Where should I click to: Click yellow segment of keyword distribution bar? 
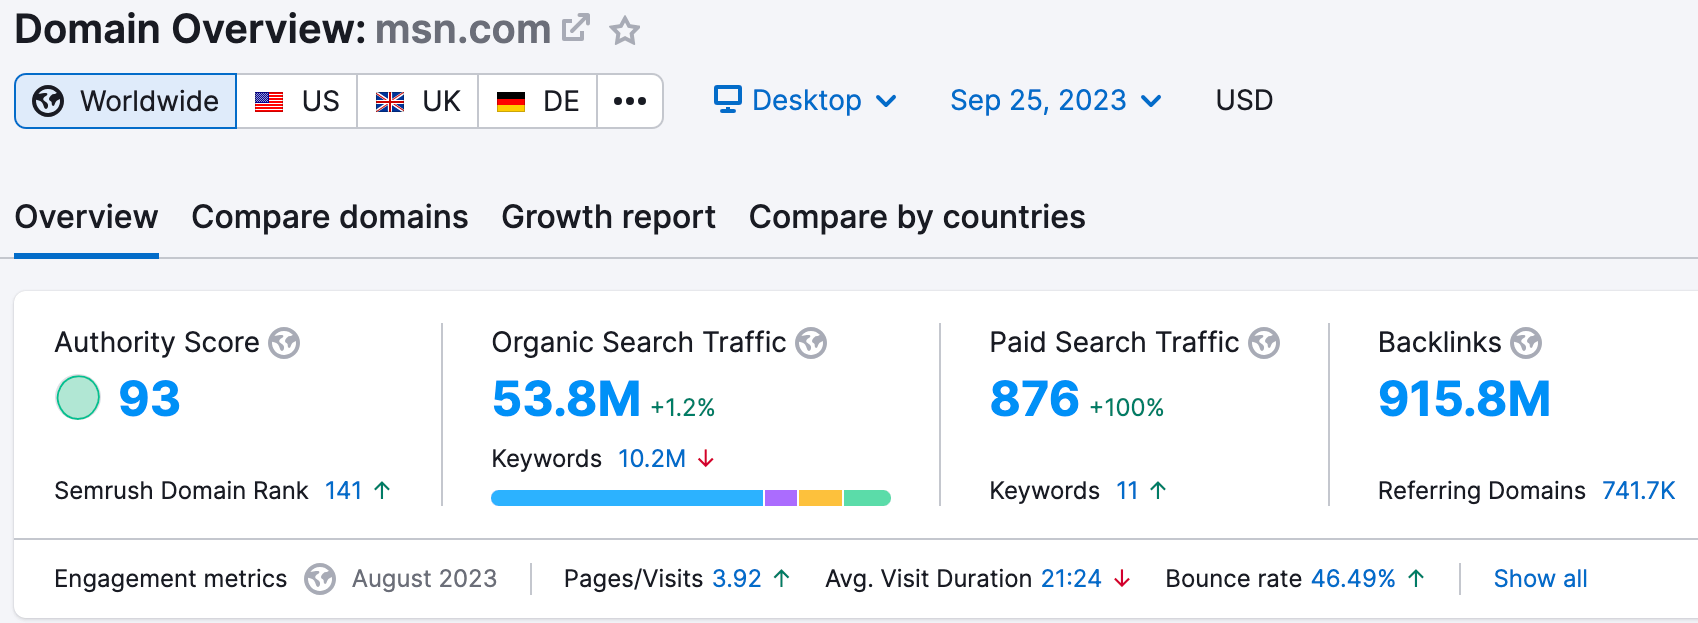[x=820, y=498]
